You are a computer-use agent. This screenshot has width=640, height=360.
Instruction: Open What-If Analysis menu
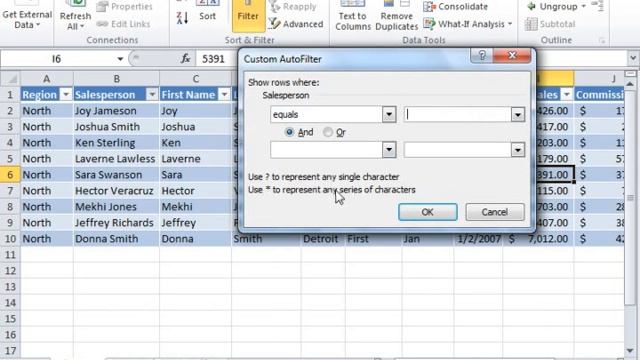tap(468, 24)
